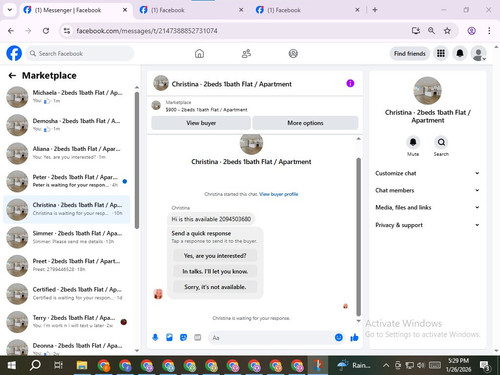Click the Facebook logo icon

tap(14, 53)
